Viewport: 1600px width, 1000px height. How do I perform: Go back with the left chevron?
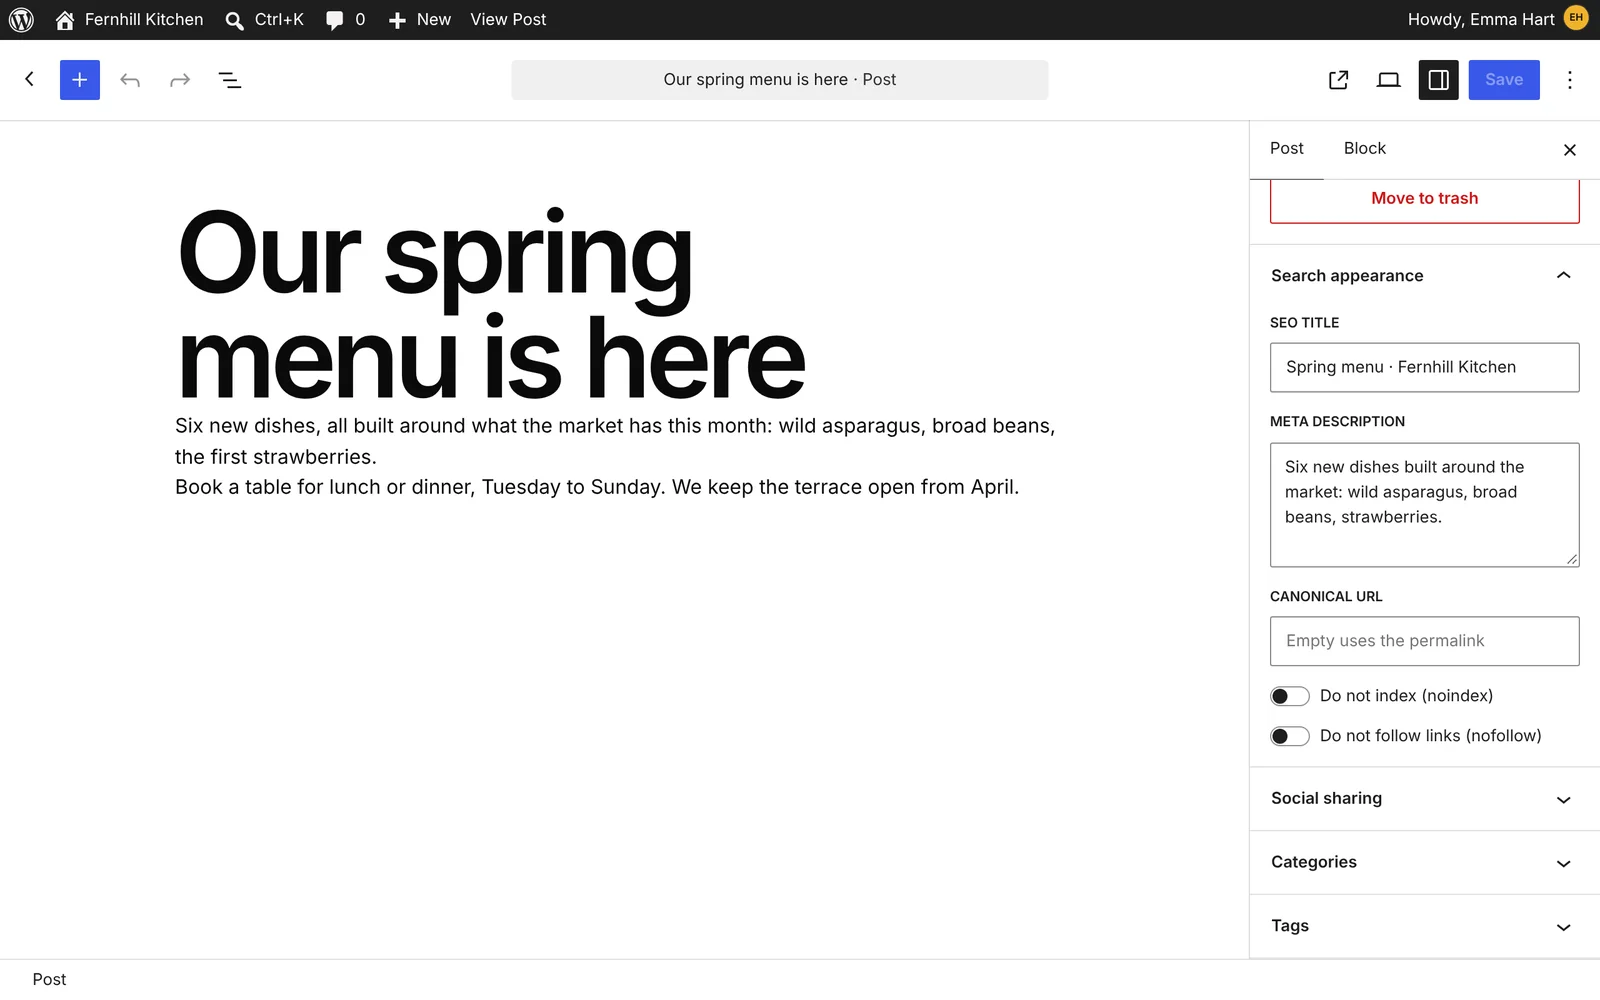[30, 79]
